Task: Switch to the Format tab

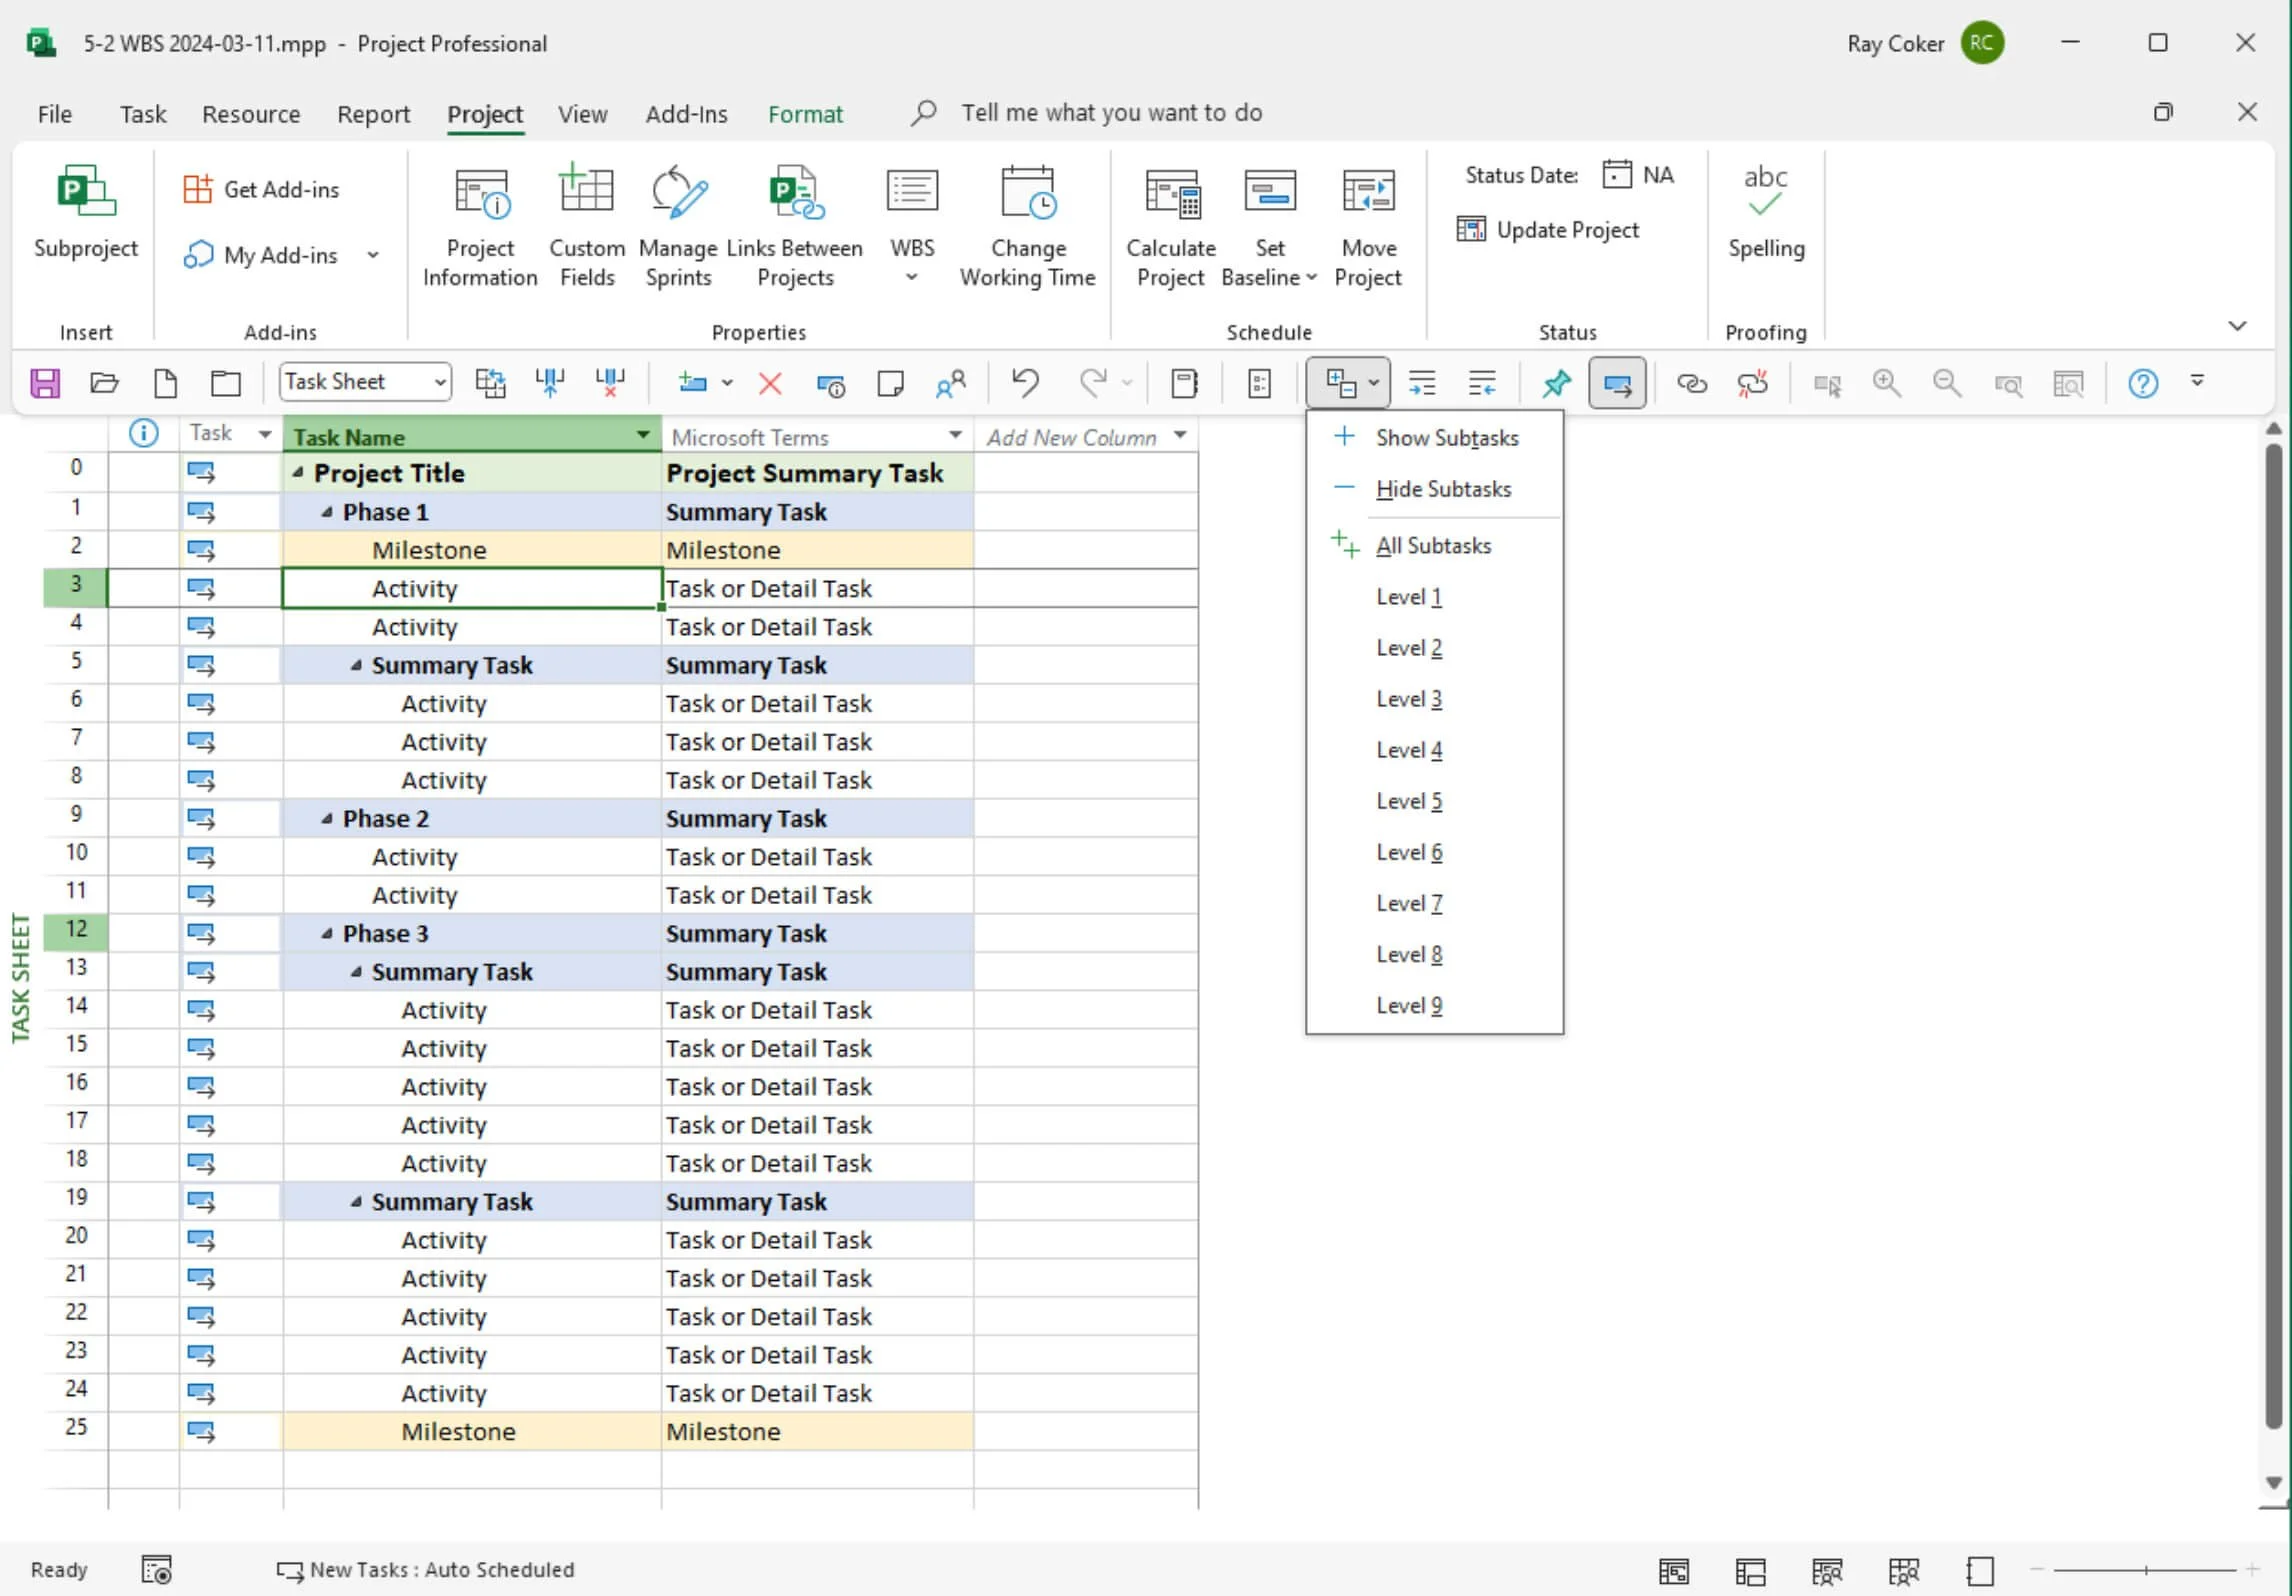Action: click(x=805, y=114)
